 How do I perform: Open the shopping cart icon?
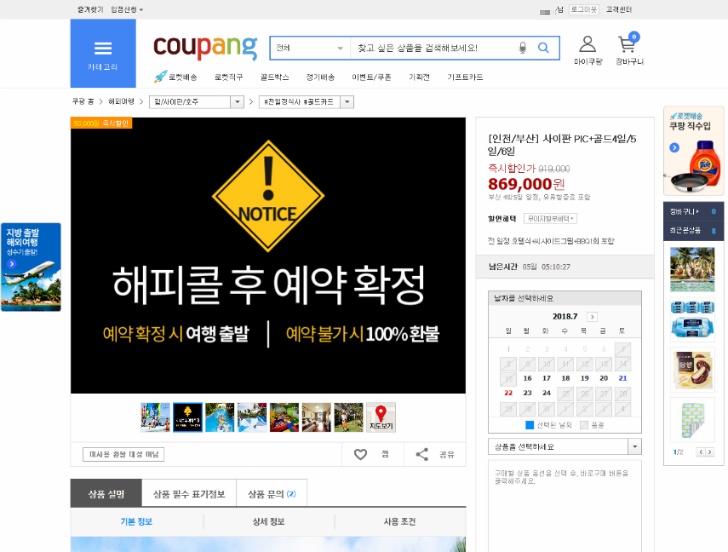coord(629,50)
